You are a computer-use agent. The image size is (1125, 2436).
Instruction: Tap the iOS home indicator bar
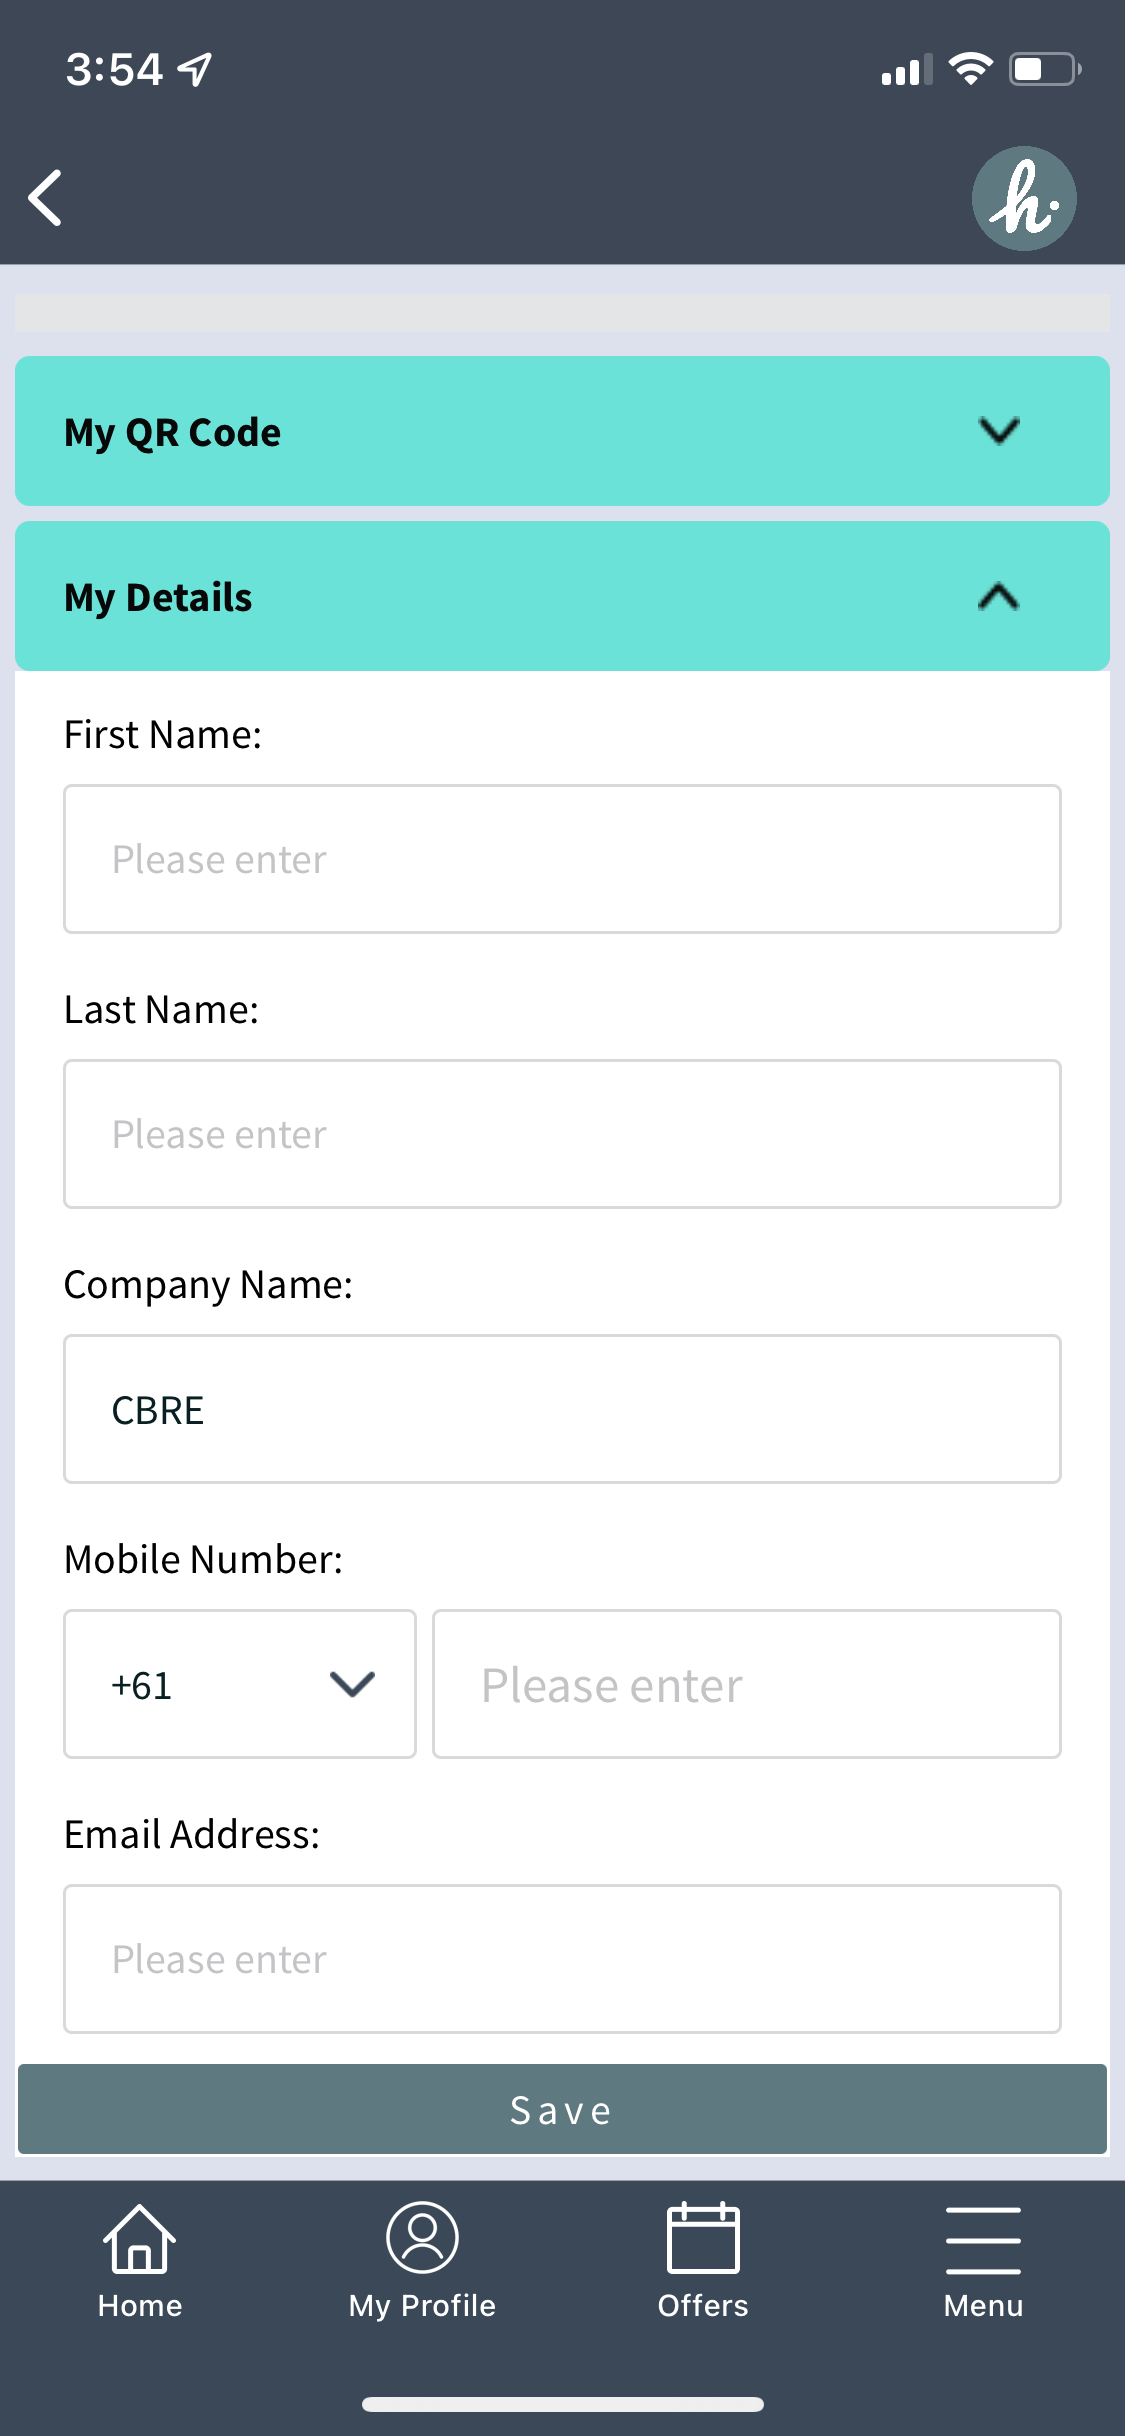coord(562,2404)
